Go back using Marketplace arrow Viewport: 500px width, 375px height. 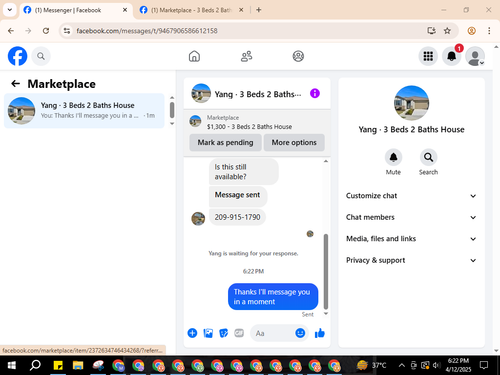click(15, 84)
